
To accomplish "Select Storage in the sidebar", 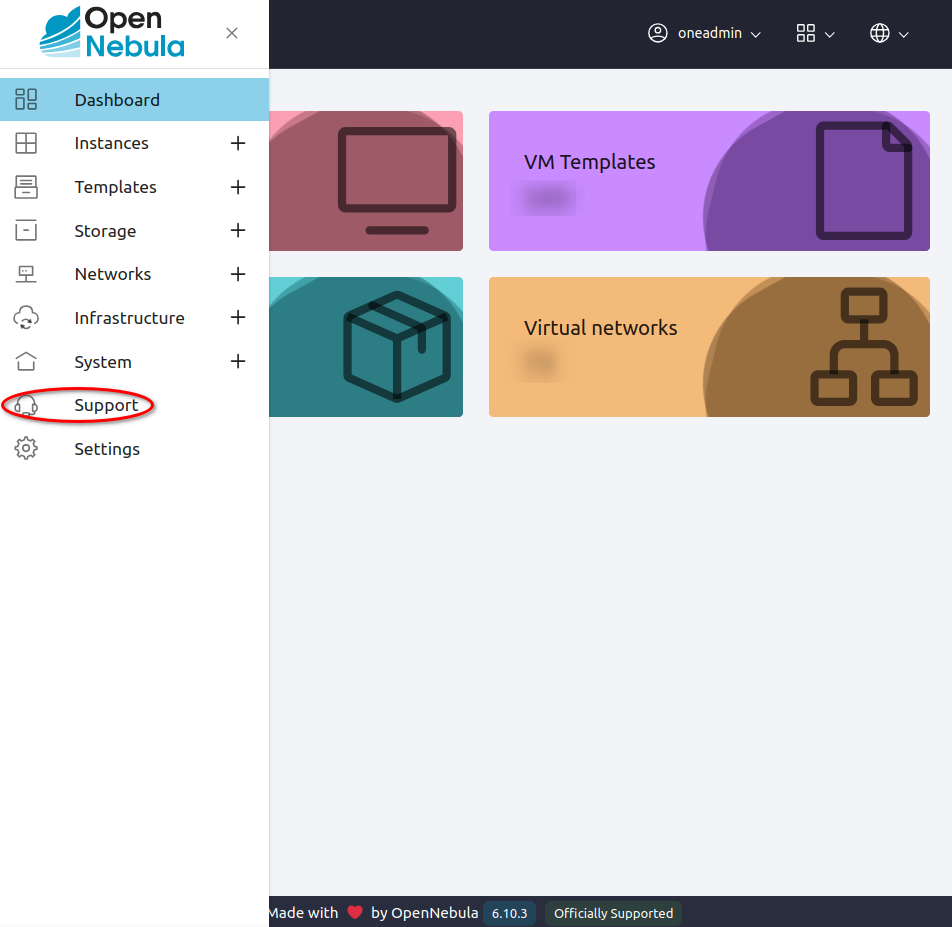I will (105, 231).
